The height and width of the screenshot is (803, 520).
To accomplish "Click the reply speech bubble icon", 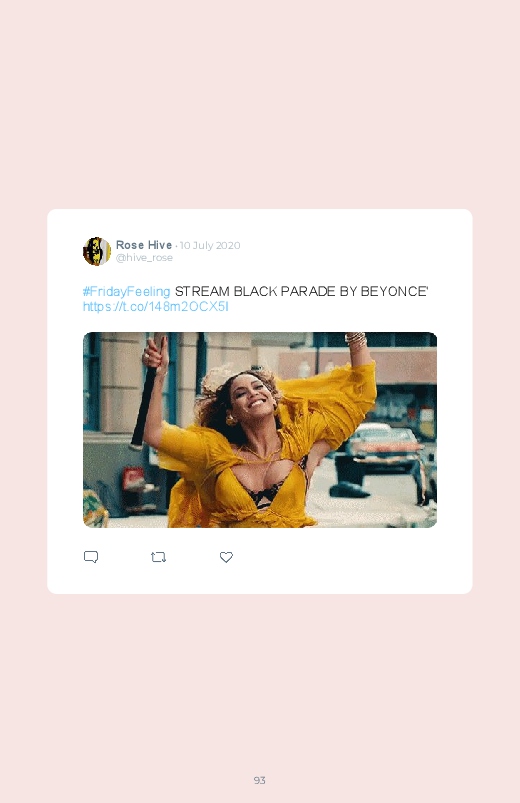I will click(91, 557).
